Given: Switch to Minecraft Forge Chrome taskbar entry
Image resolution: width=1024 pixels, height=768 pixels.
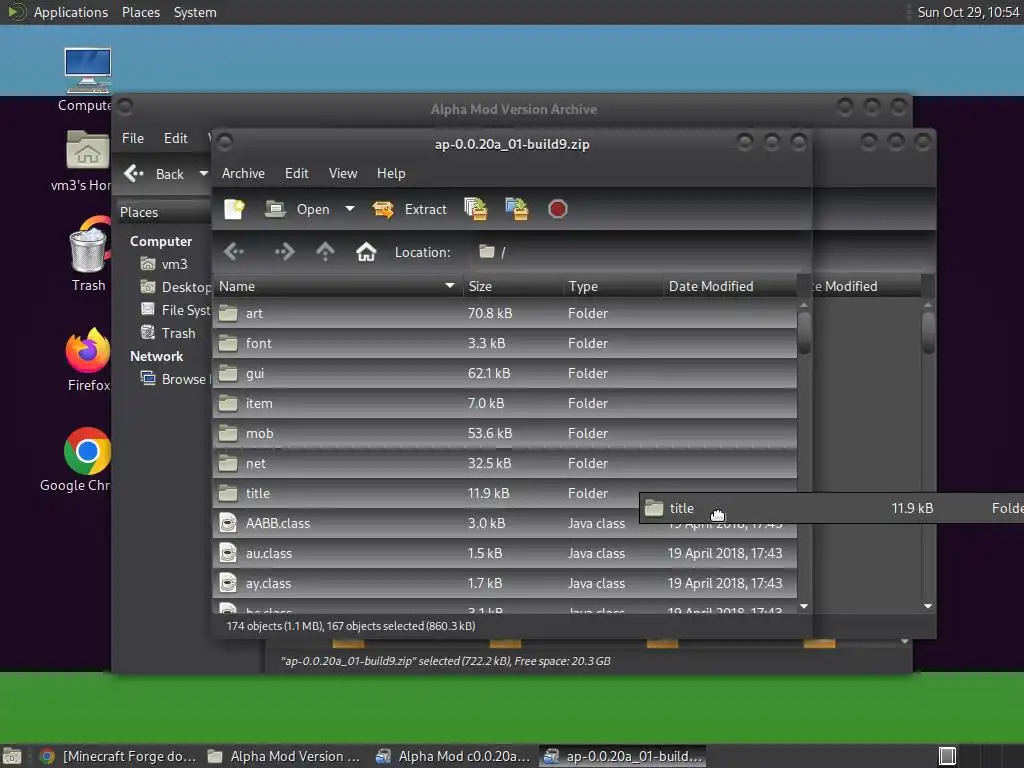Looking at the screenshot, I should [x=118, y=756].
